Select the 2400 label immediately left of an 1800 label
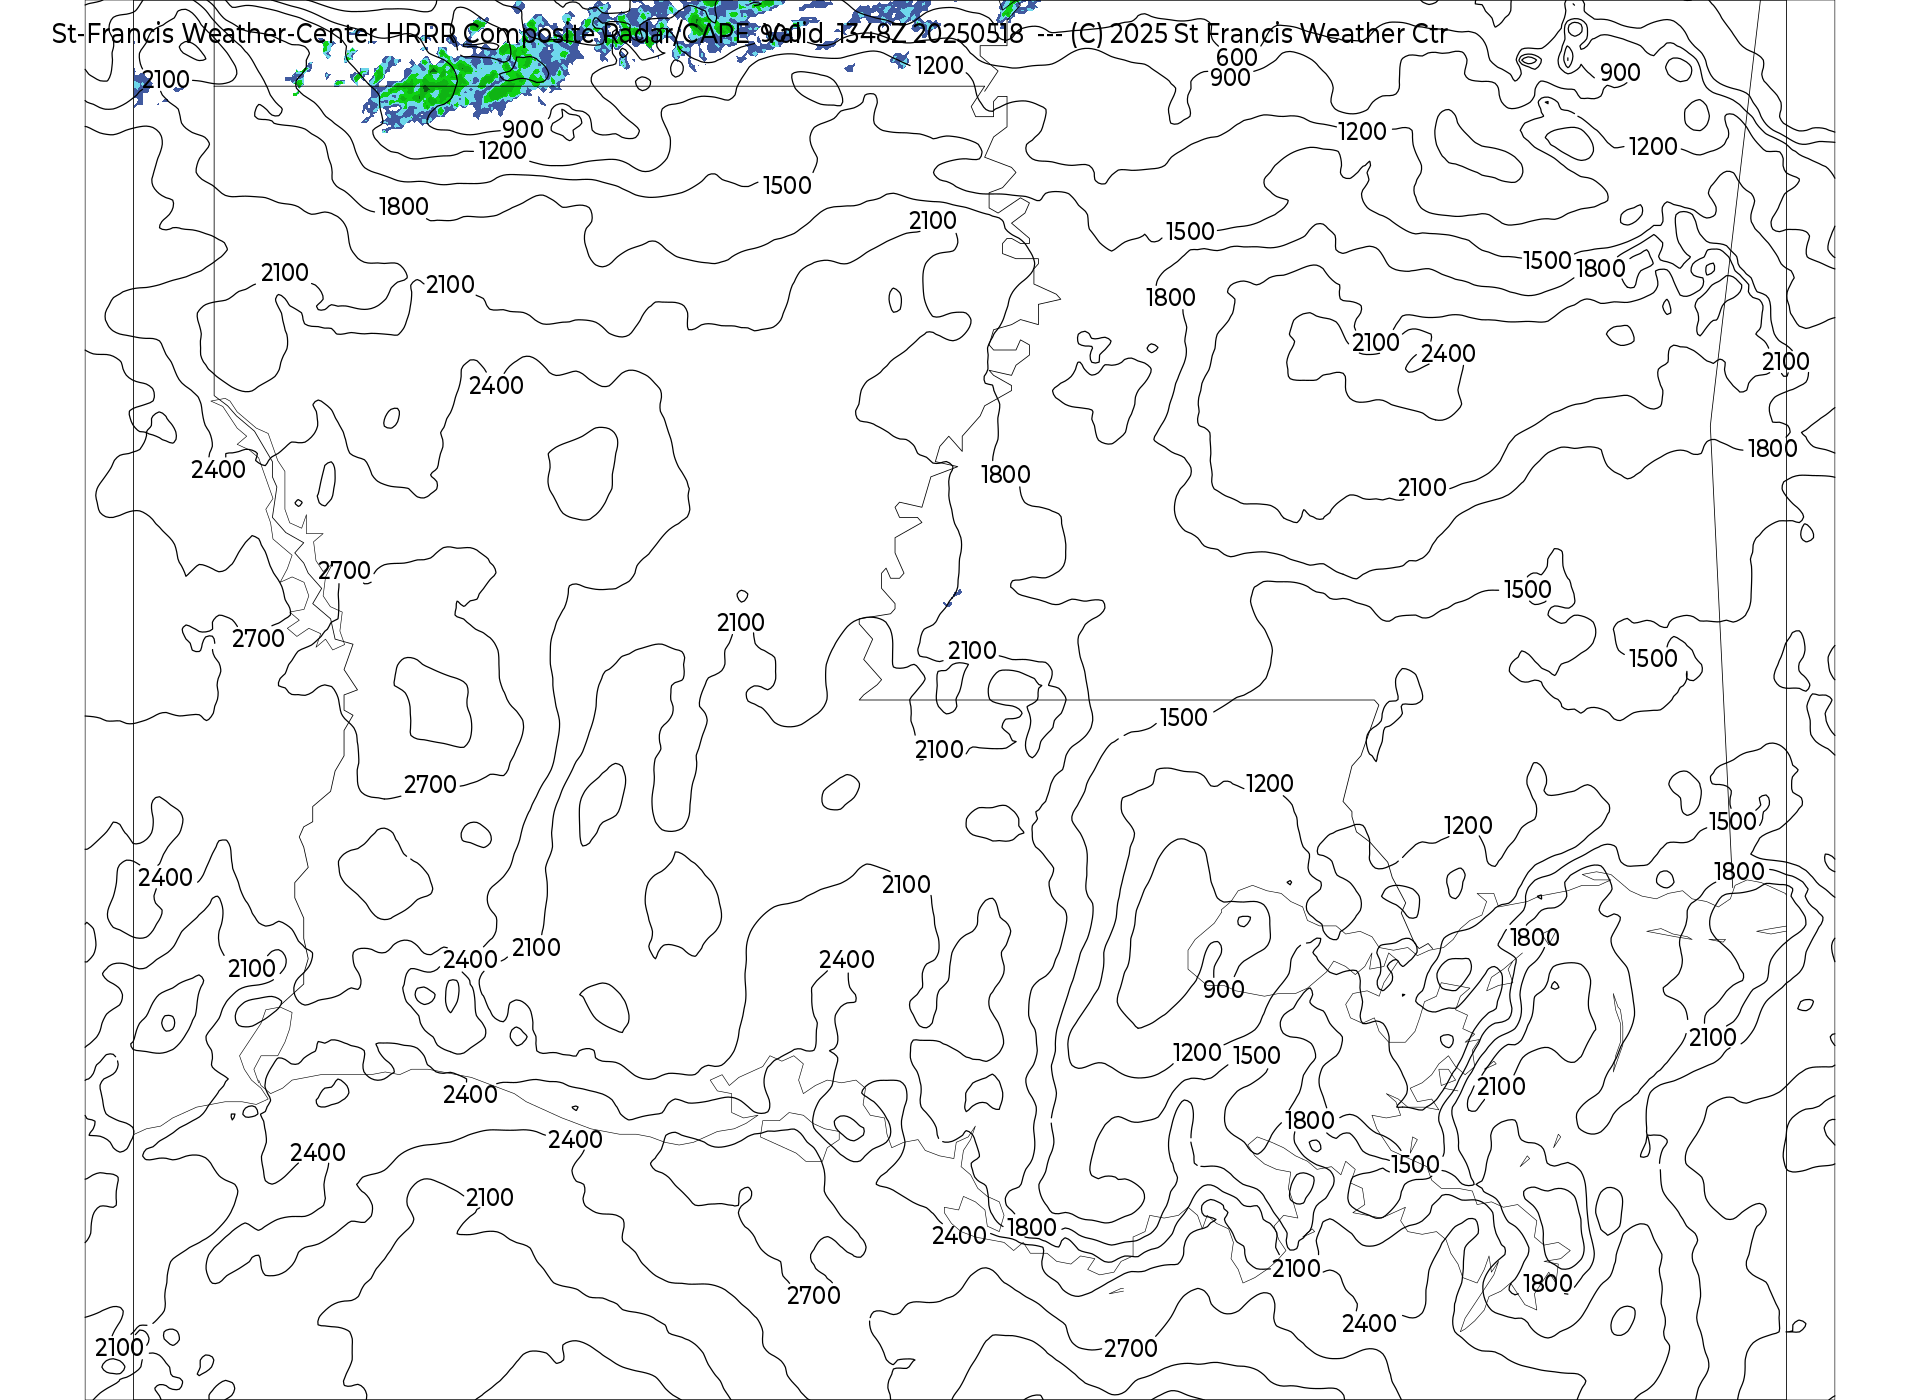This screenshot has height=1400, width=1920. tap(959, 1236)
